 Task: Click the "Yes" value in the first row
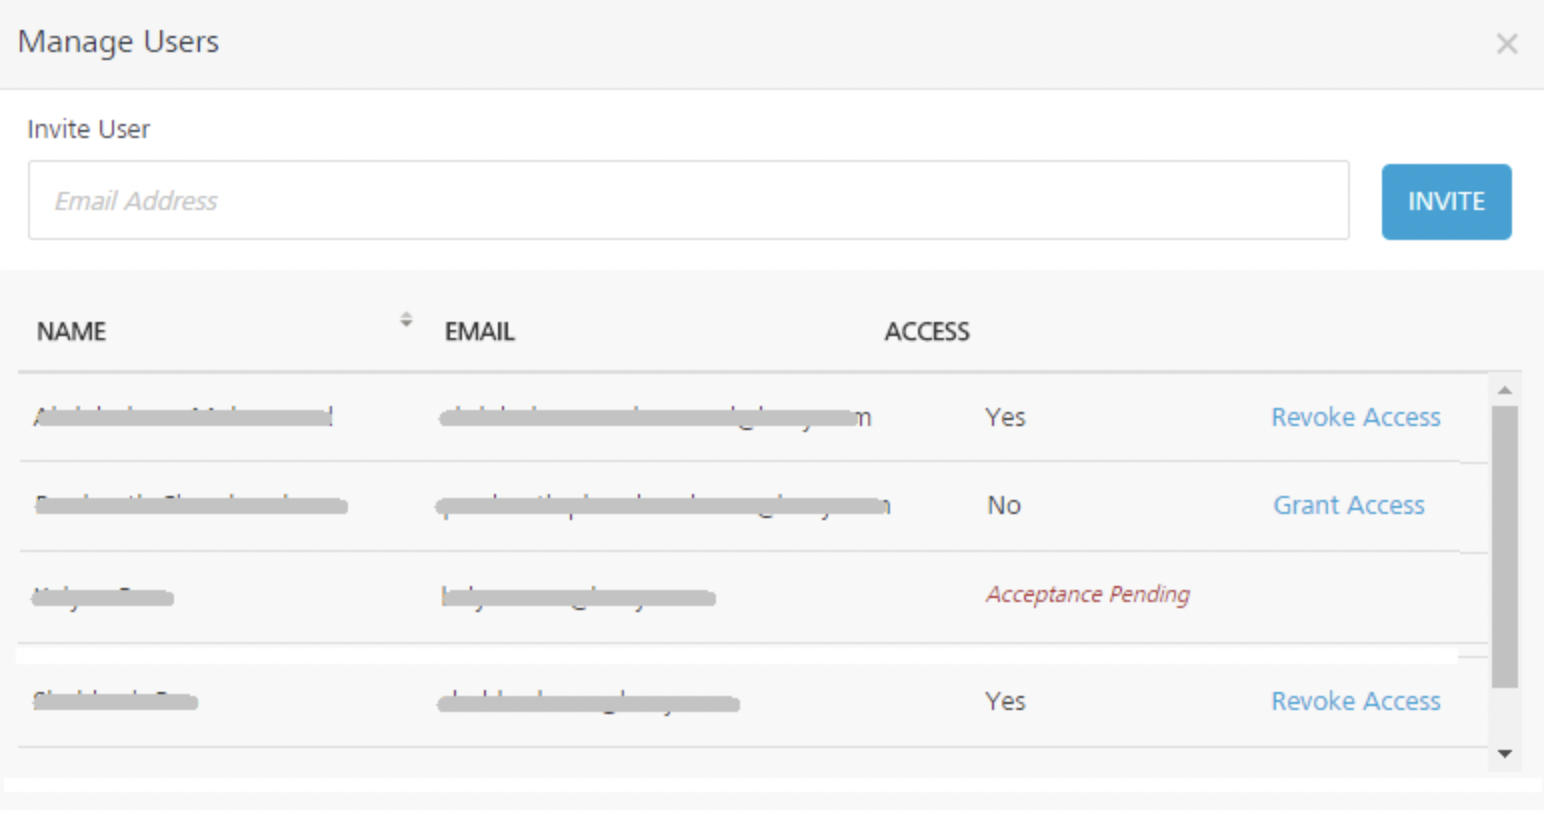[x=1005, y=417]
